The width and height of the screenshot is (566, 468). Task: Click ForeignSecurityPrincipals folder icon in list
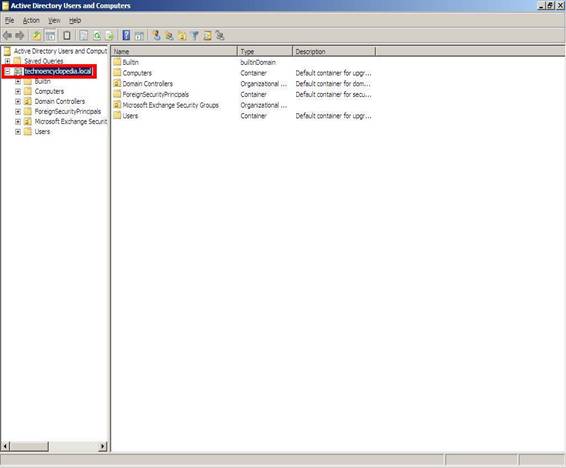tap(117, 94)
